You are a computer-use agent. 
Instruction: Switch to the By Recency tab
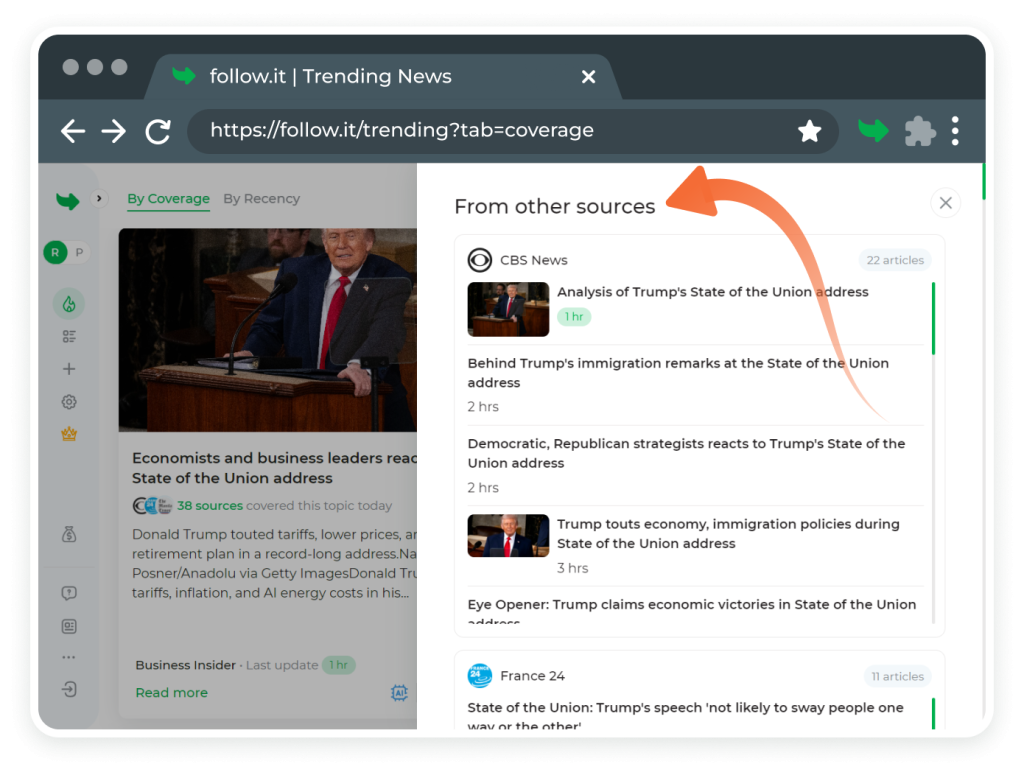[x=261, y=199]
